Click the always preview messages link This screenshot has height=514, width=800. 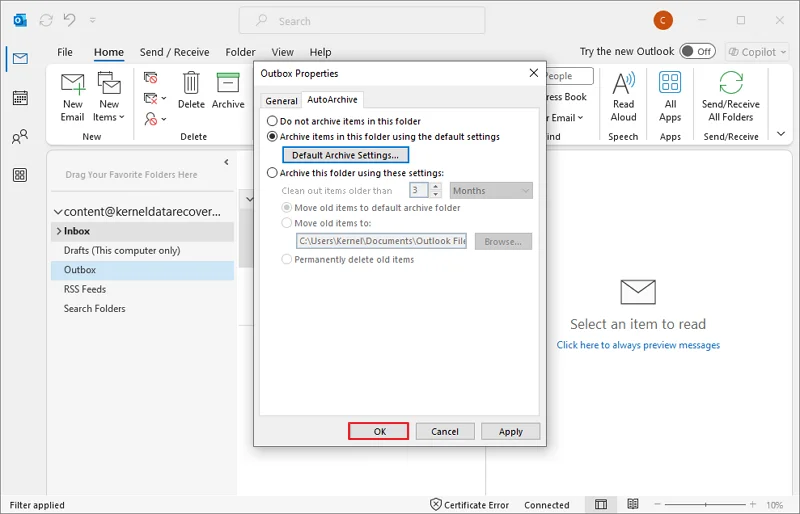tap(638, 345)
